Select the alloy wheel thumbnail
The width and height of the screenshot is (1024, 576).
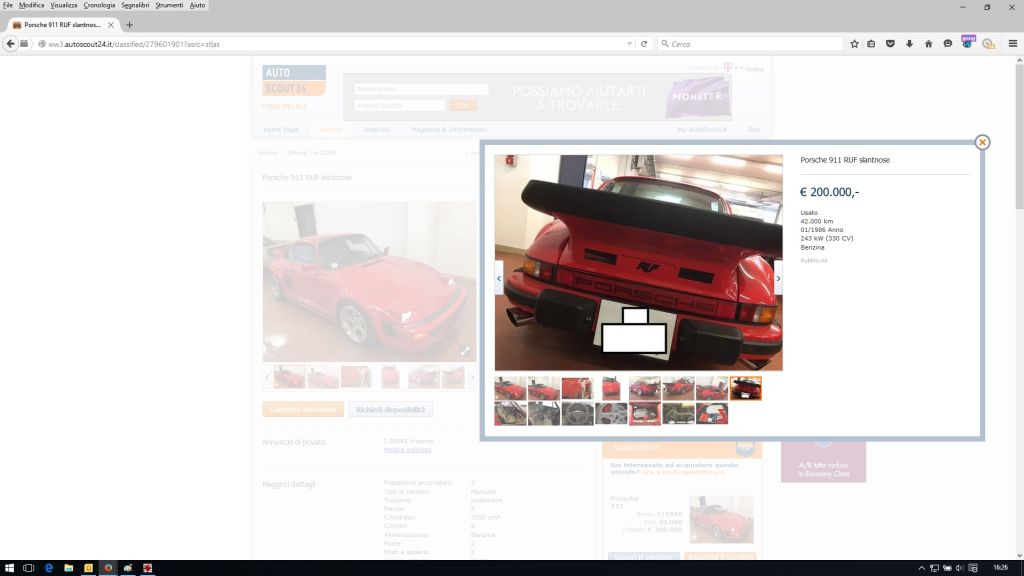click(611, 413)
